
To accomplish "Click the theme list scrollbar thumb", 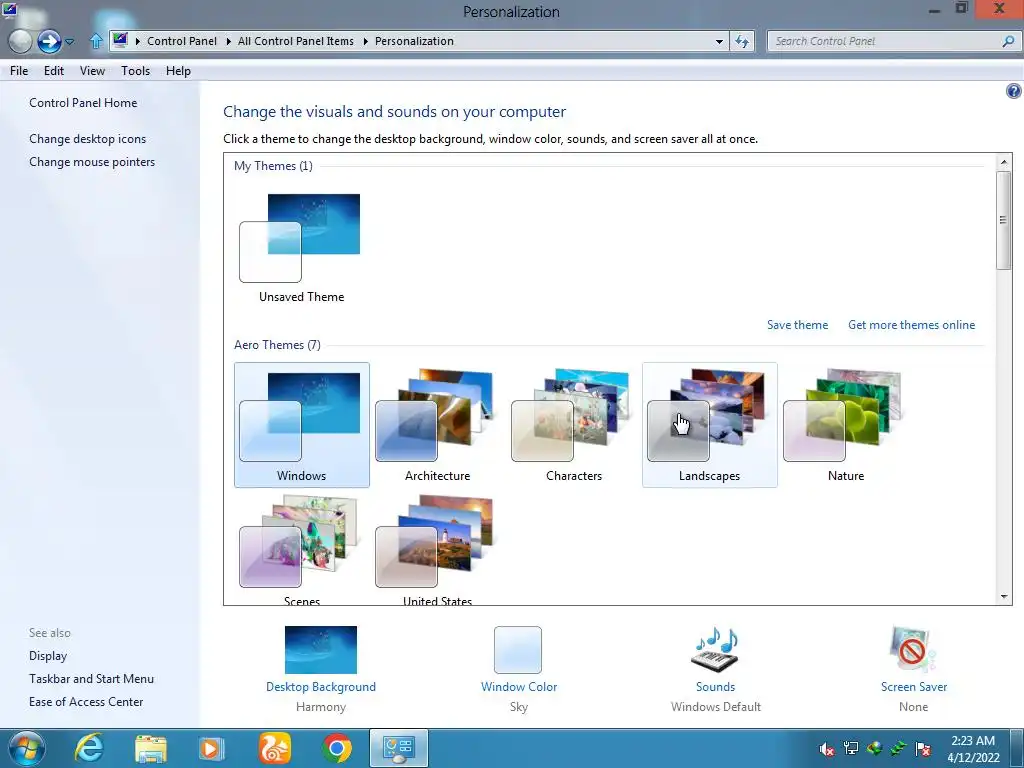I will pos(1004,220).
